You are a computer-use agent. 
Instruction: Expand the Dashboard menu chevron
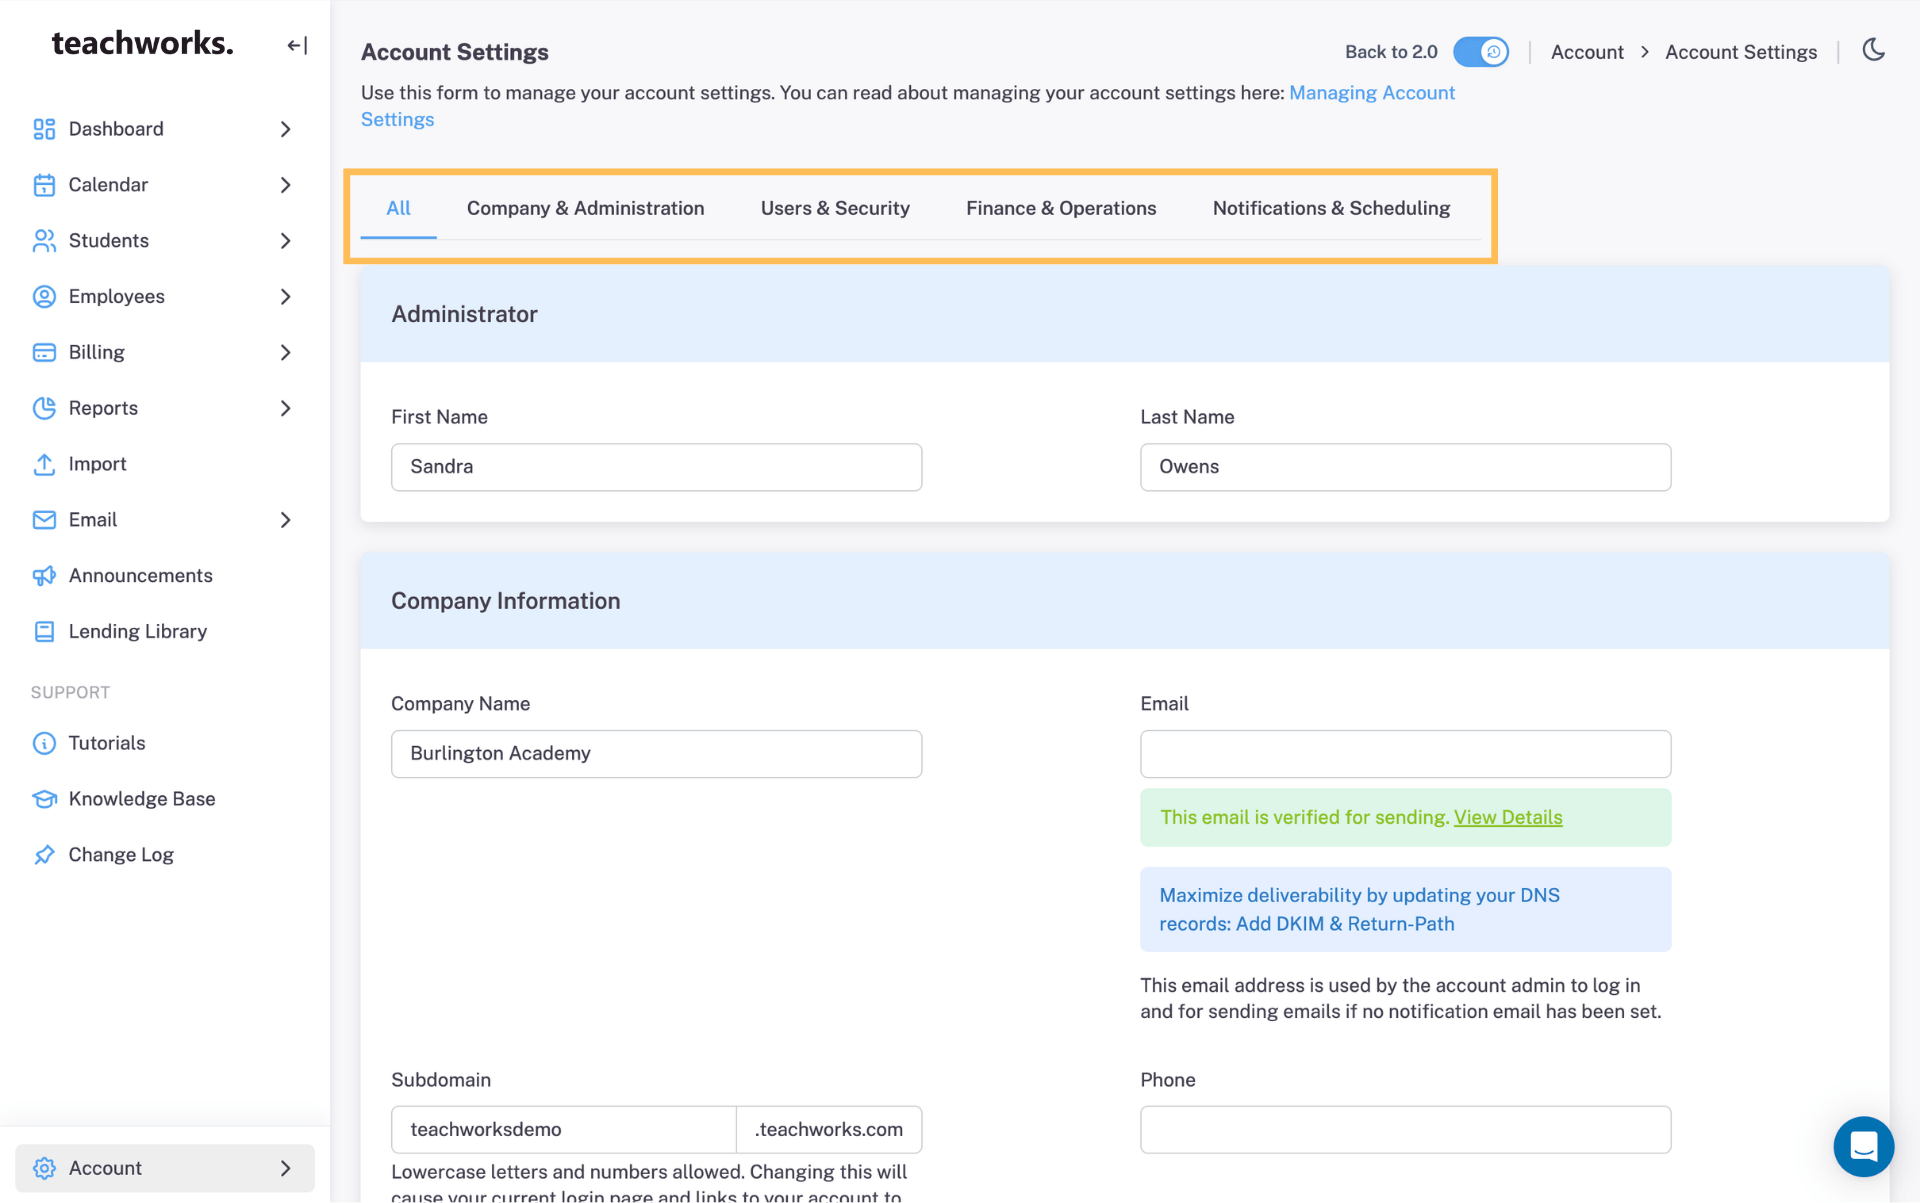point(285,129)
